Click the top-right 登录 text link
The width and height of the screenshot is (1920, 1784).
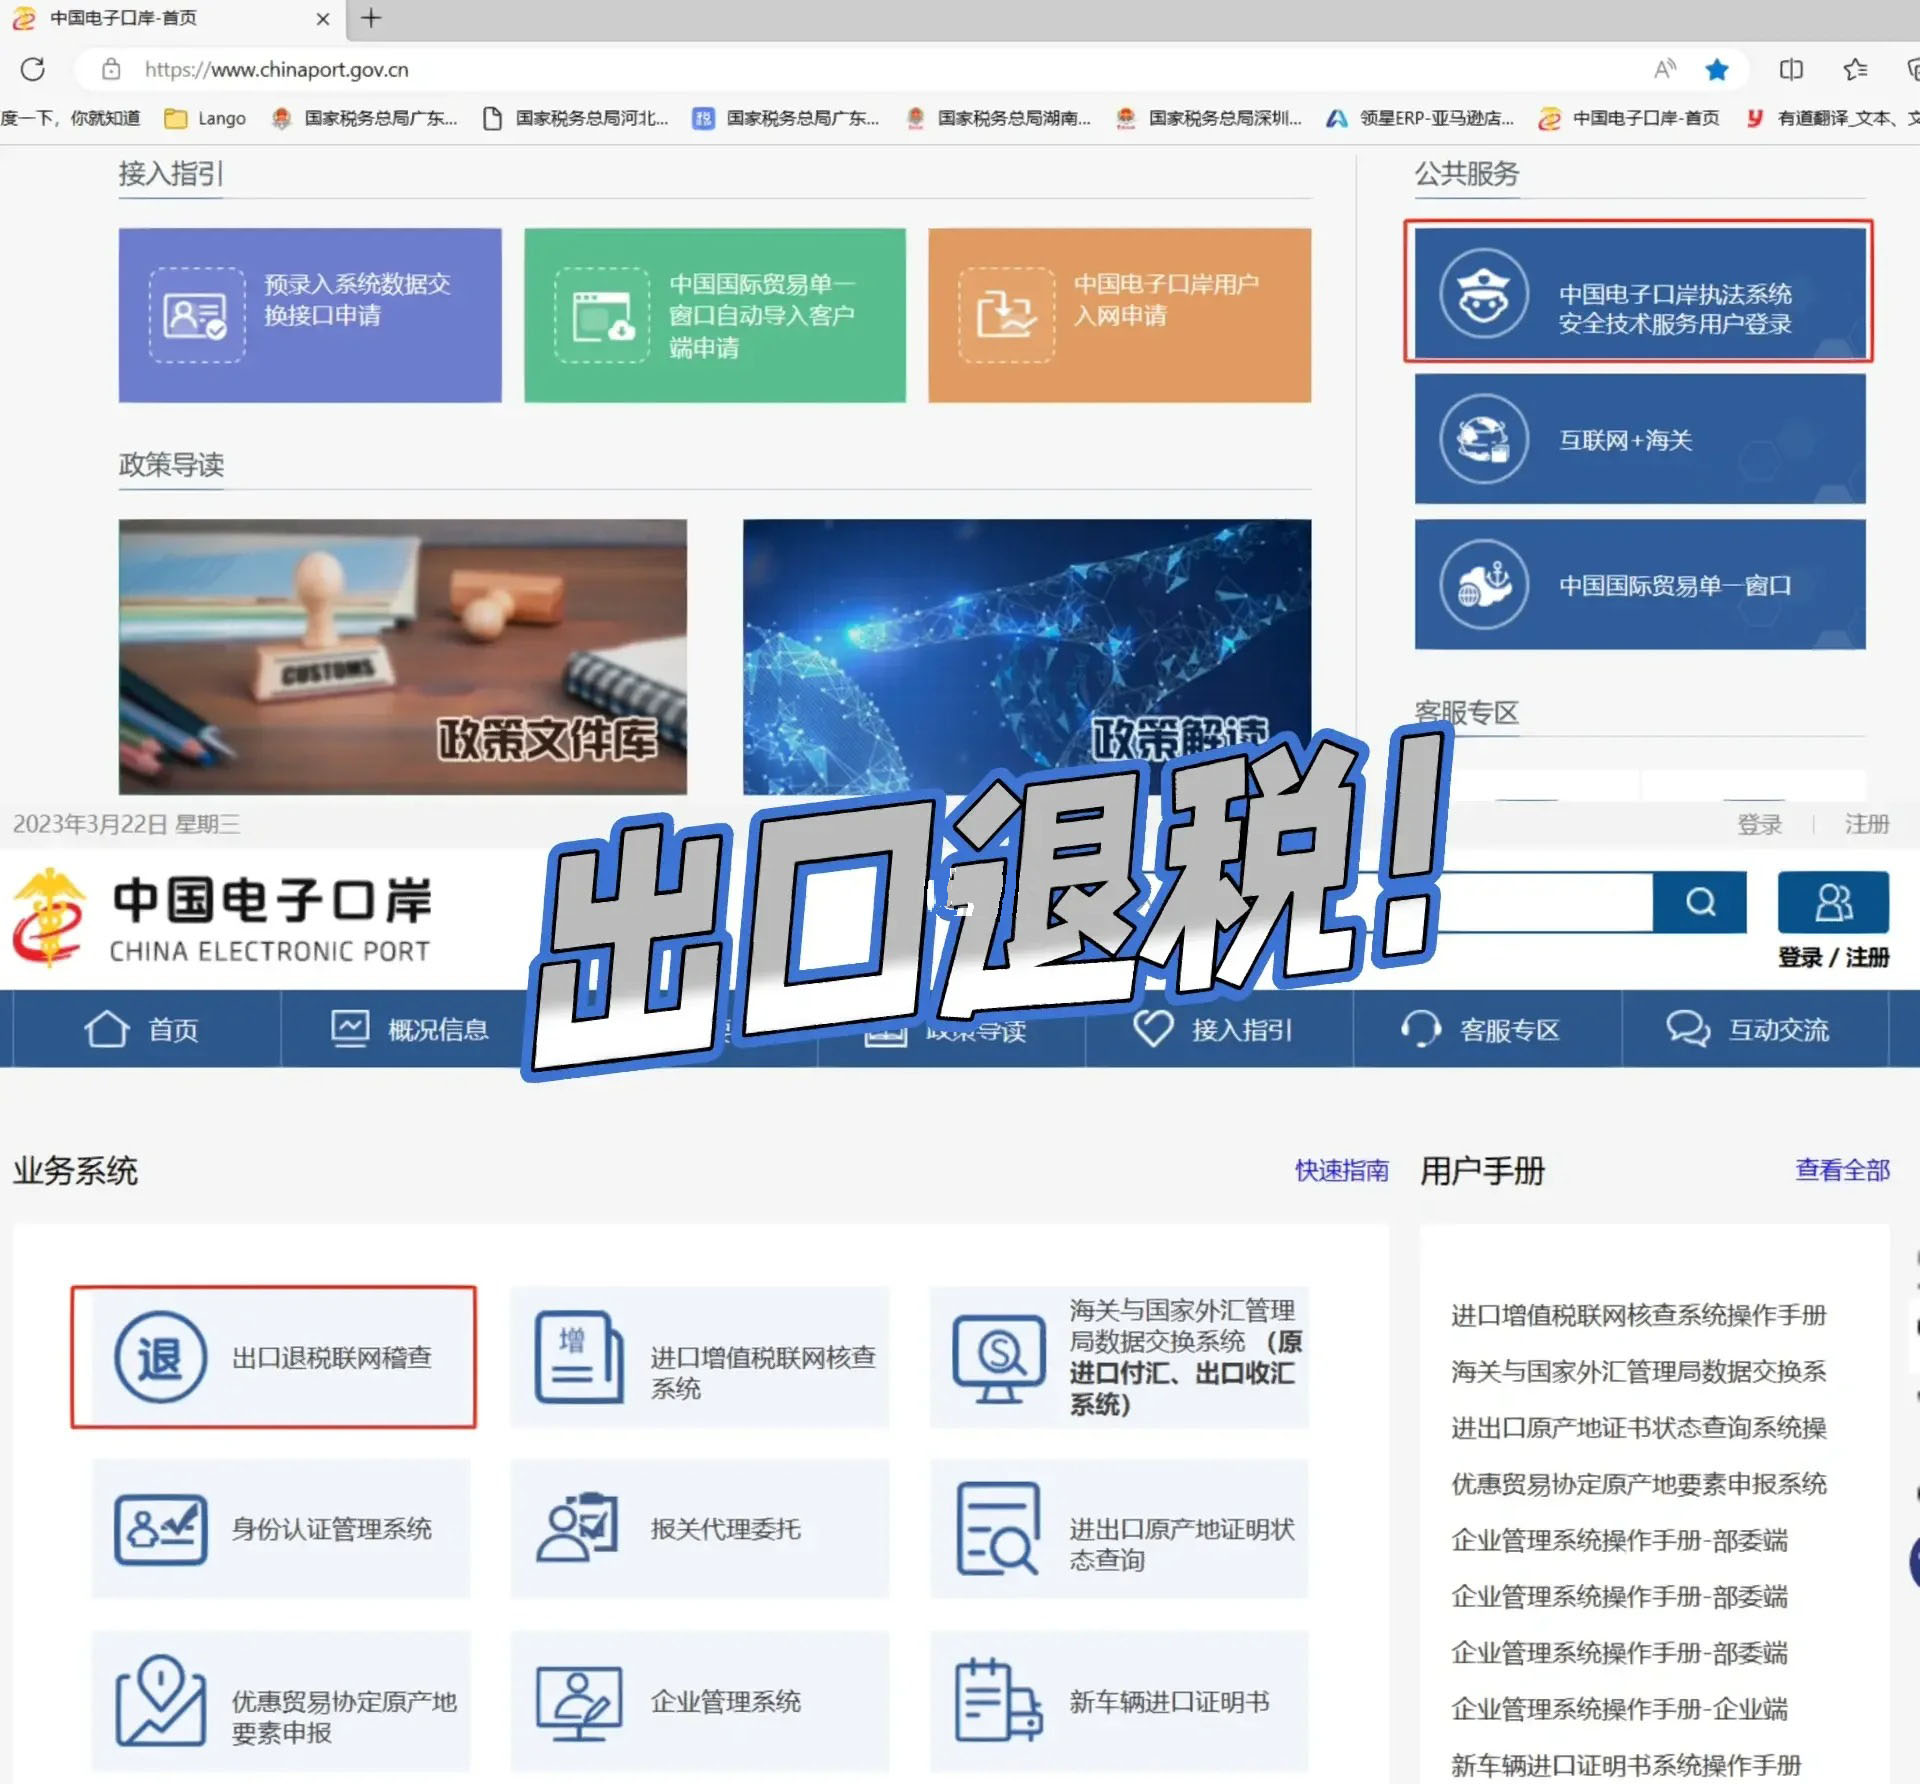[x=1760, y=824]
